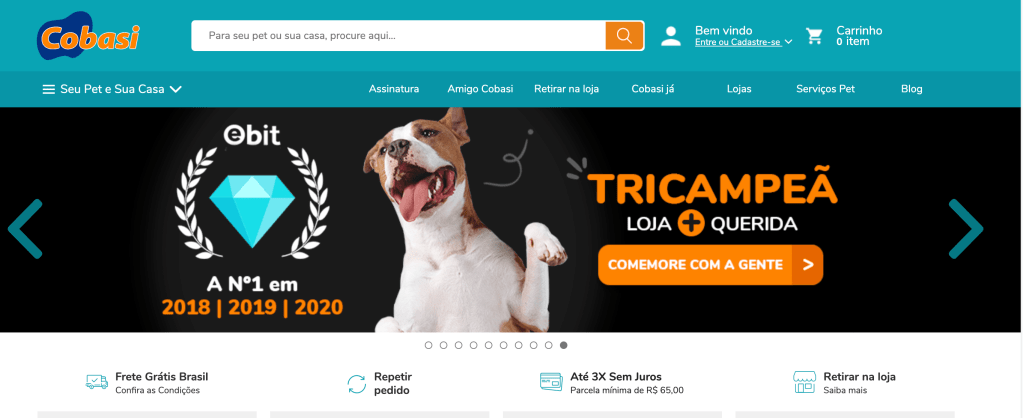Expand Seu Pet e Sua Casa menu

click(112, 89)
